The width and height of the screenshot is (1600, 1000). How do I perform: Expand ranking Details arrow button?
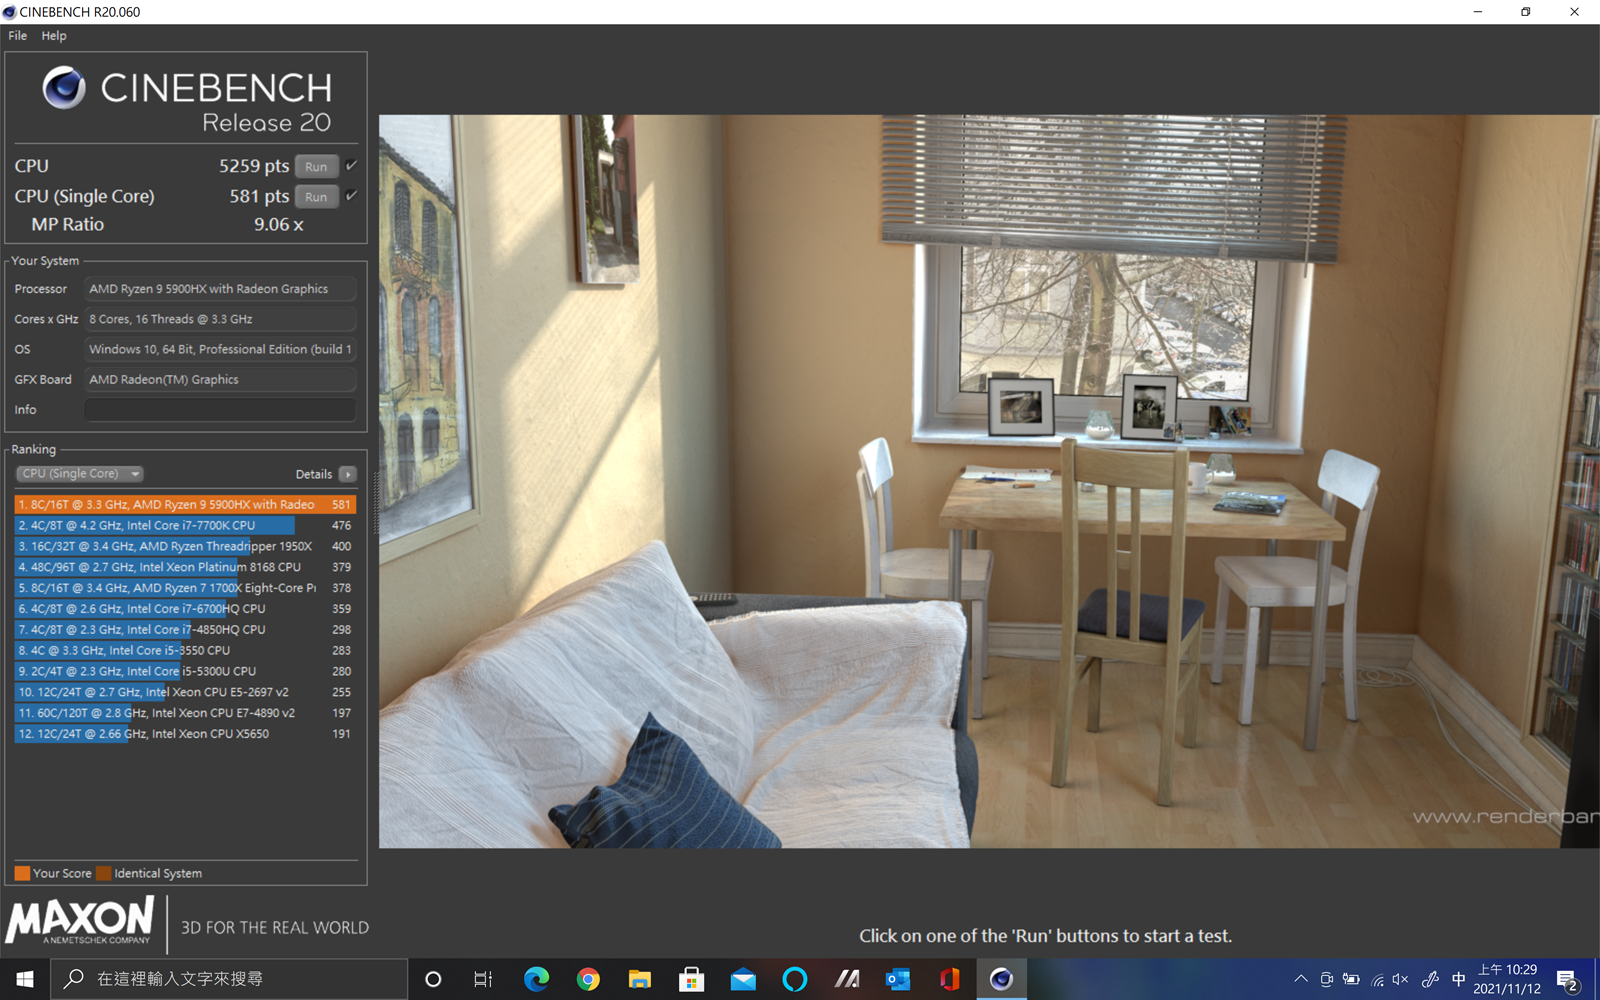point(347,474)
